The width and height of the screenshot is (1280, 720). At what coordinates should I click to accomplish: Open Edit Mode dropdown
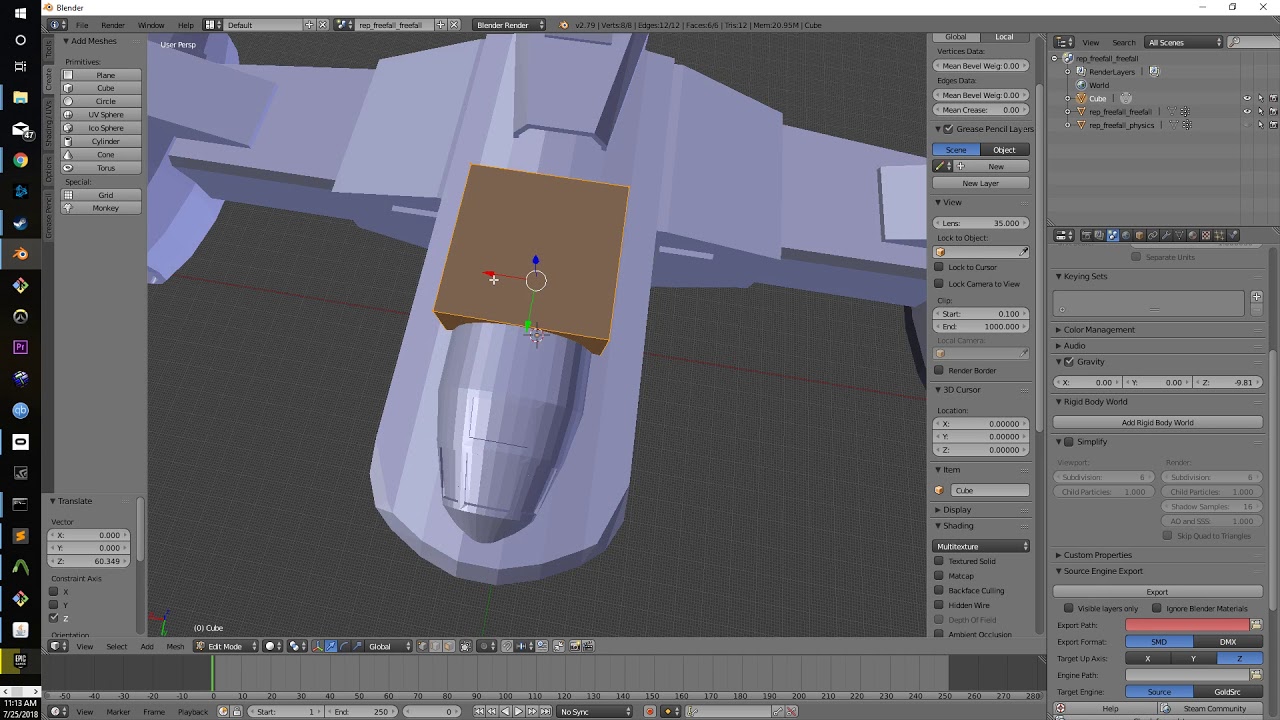click(227, 646)
